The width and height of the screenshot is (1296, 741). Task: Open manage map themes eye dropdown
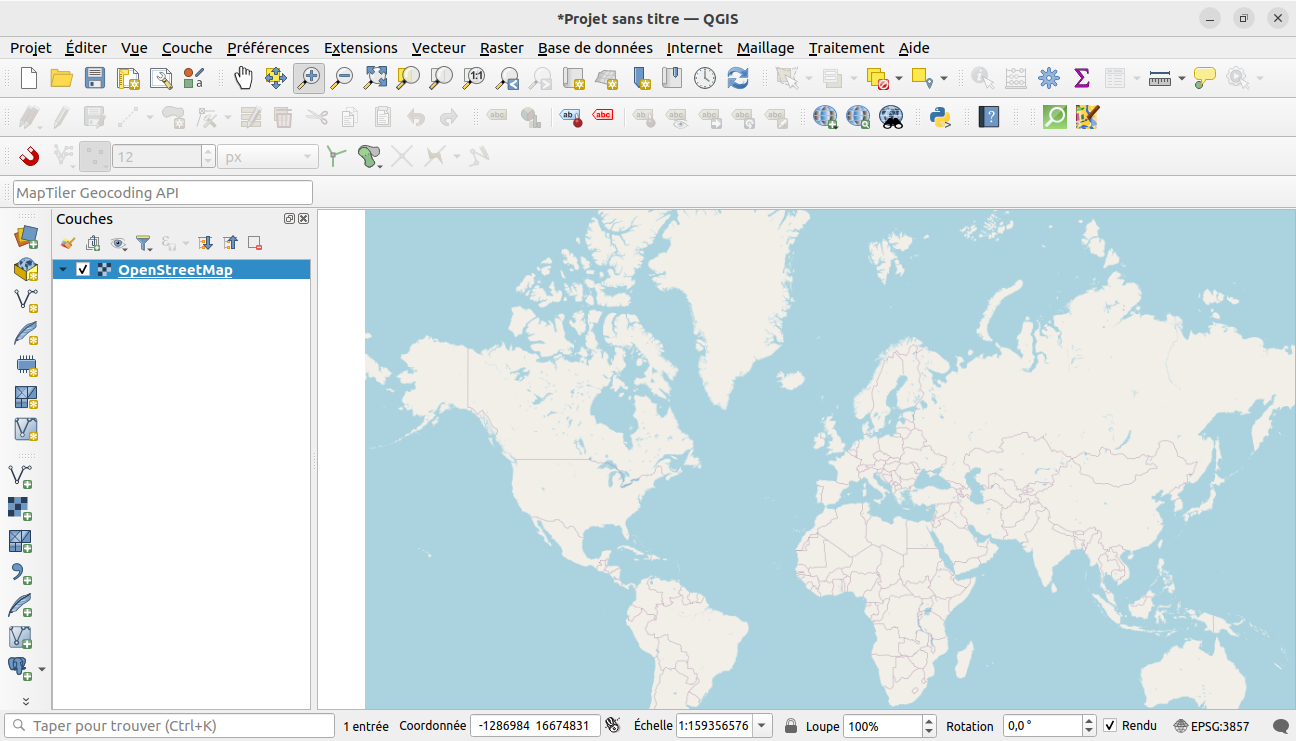coord(119,243)
